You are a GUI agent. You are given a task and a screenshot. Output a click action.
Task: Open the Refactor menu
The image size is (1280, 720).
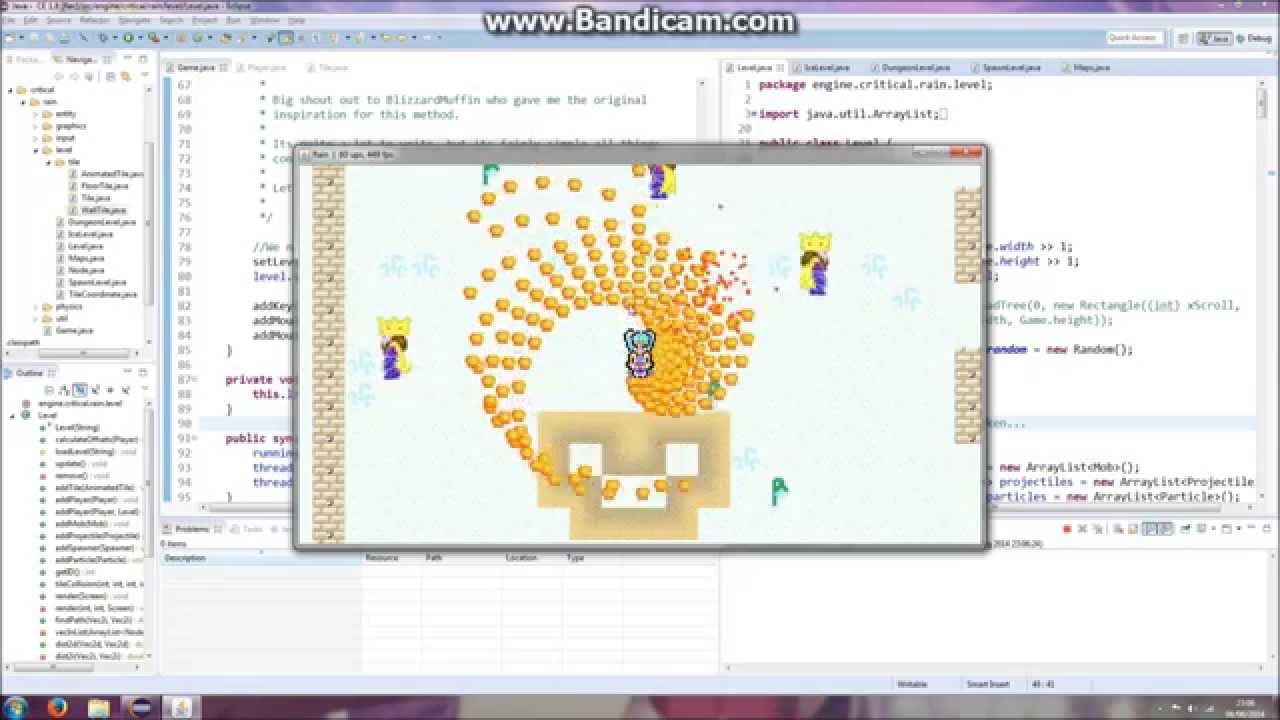(x=94, y=20)
